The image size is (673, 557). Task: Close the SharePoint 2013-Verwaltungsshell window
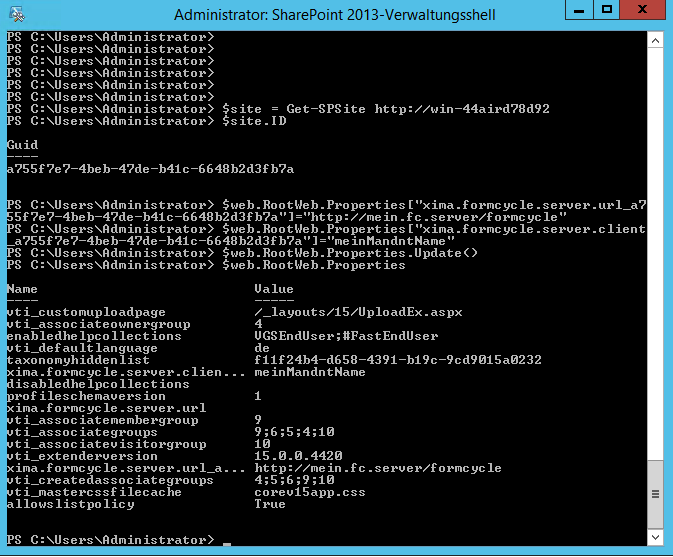click(643, 12)
